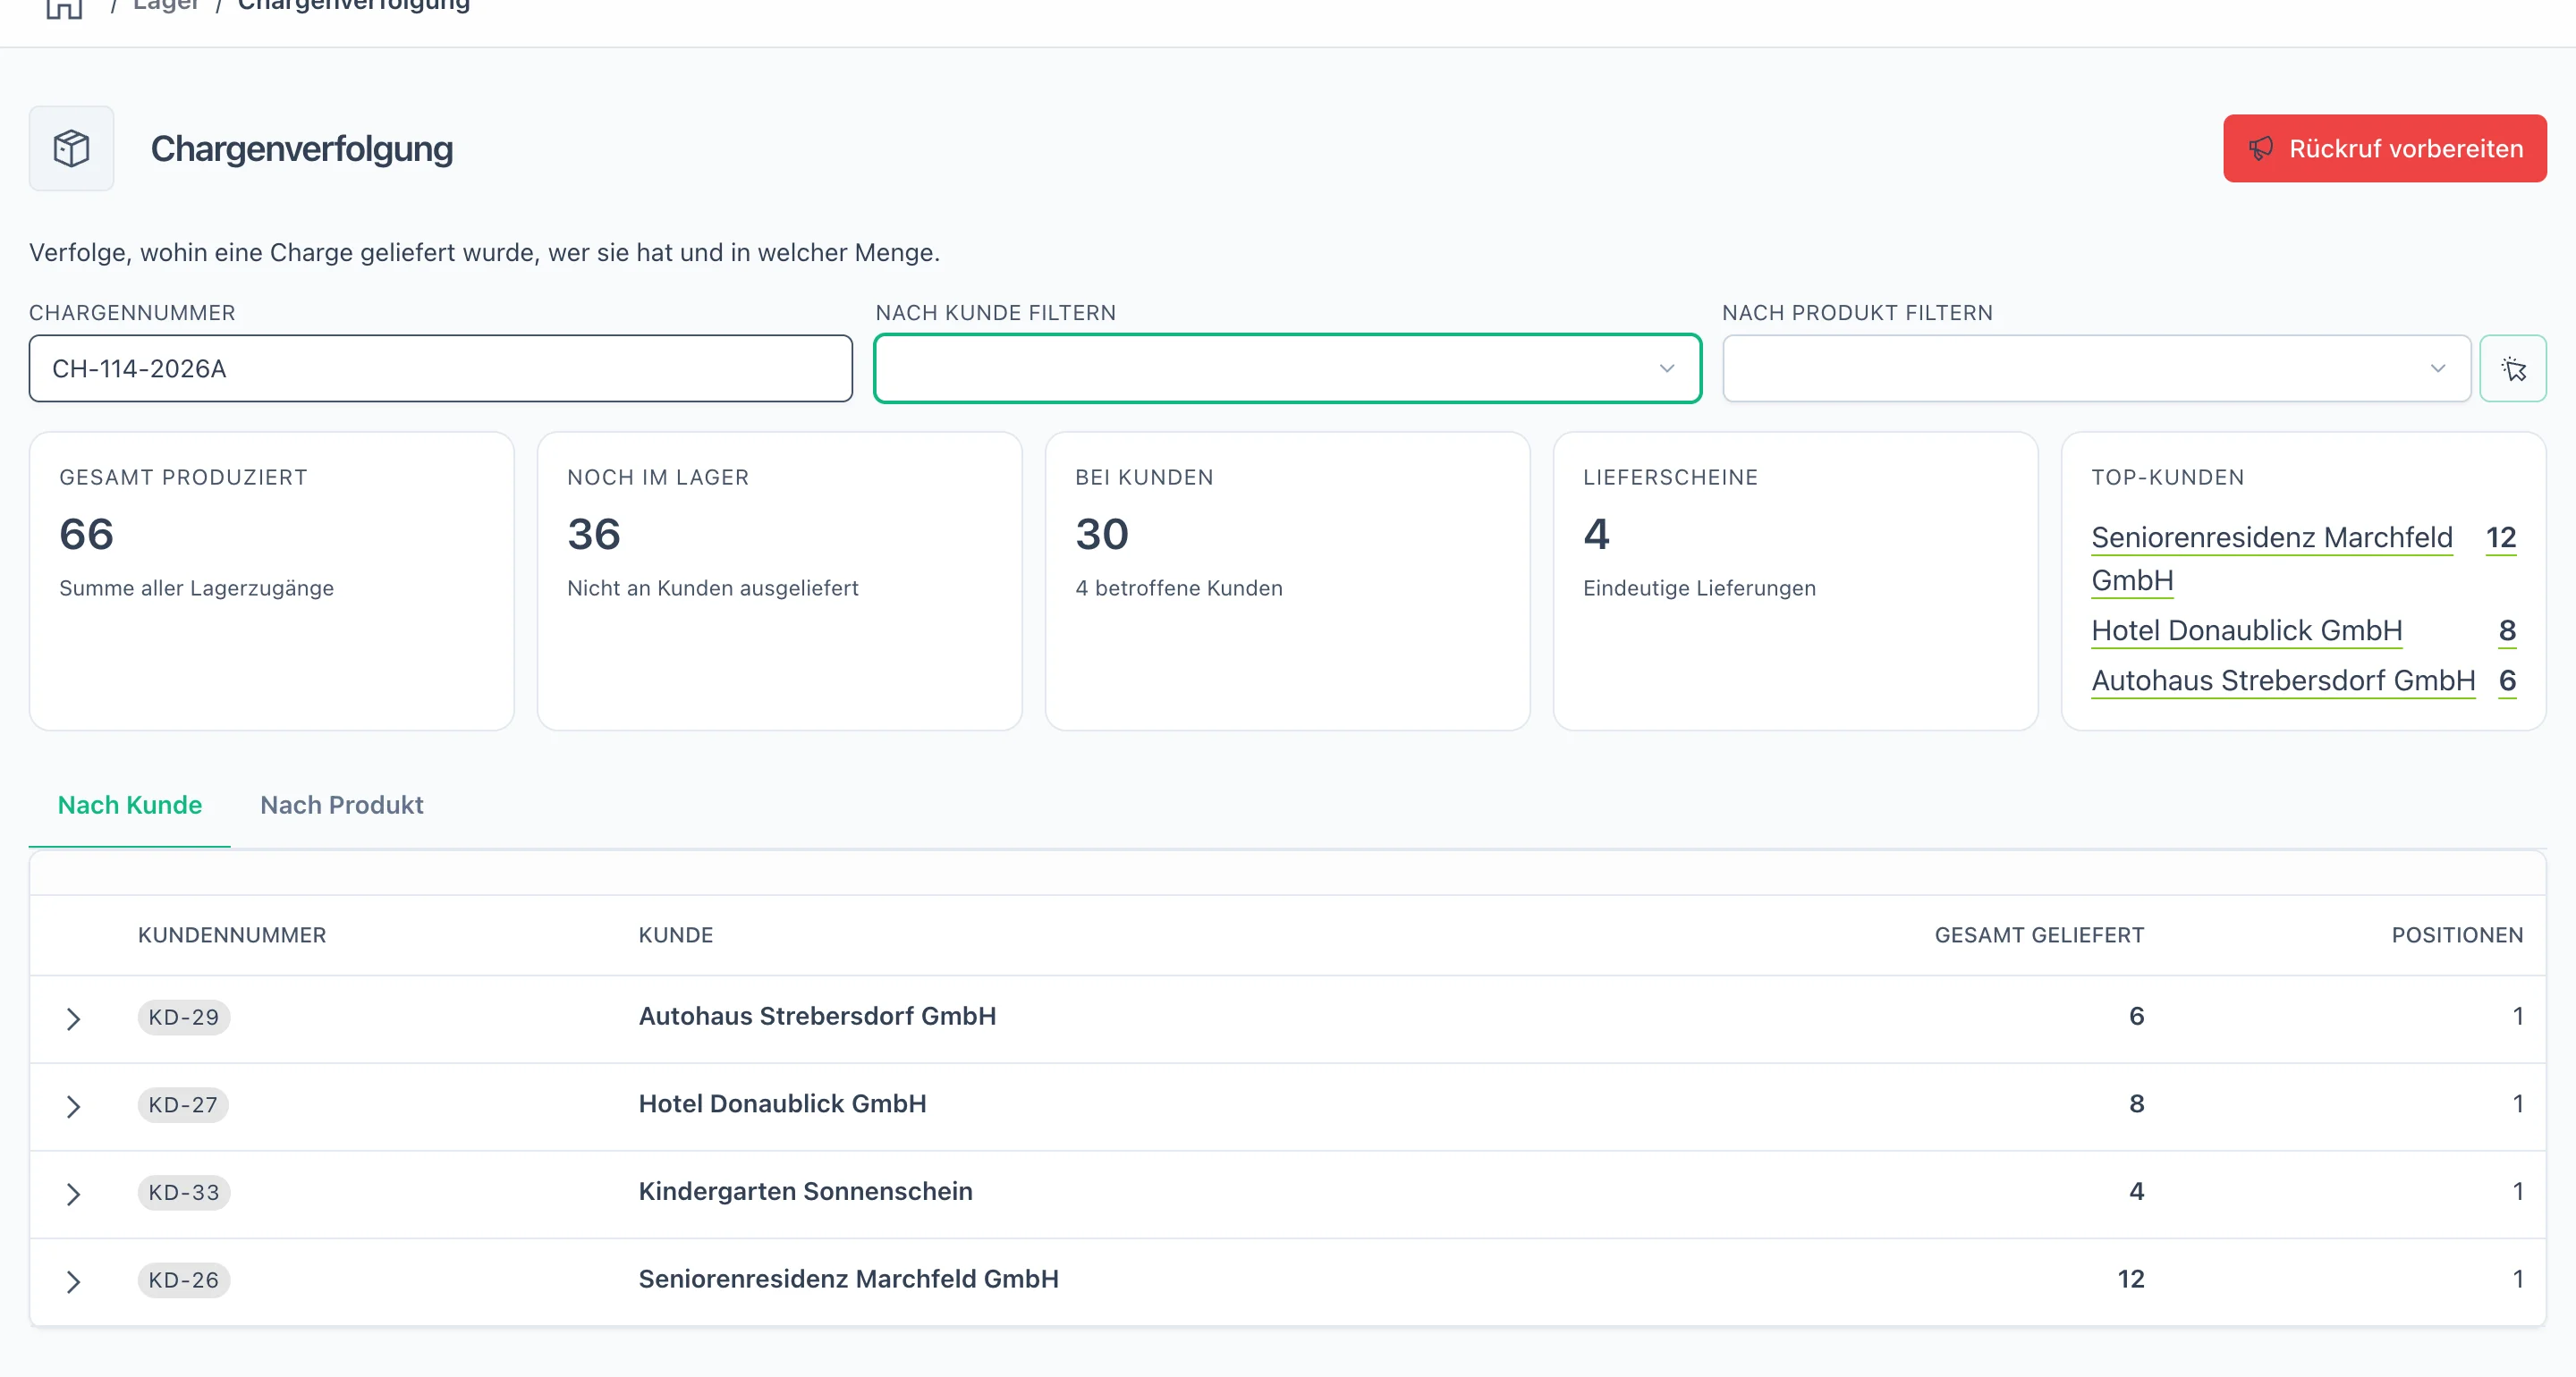
Task: Click the cursor-click icon button next to product filter
Action: (x=2513, y=369)
